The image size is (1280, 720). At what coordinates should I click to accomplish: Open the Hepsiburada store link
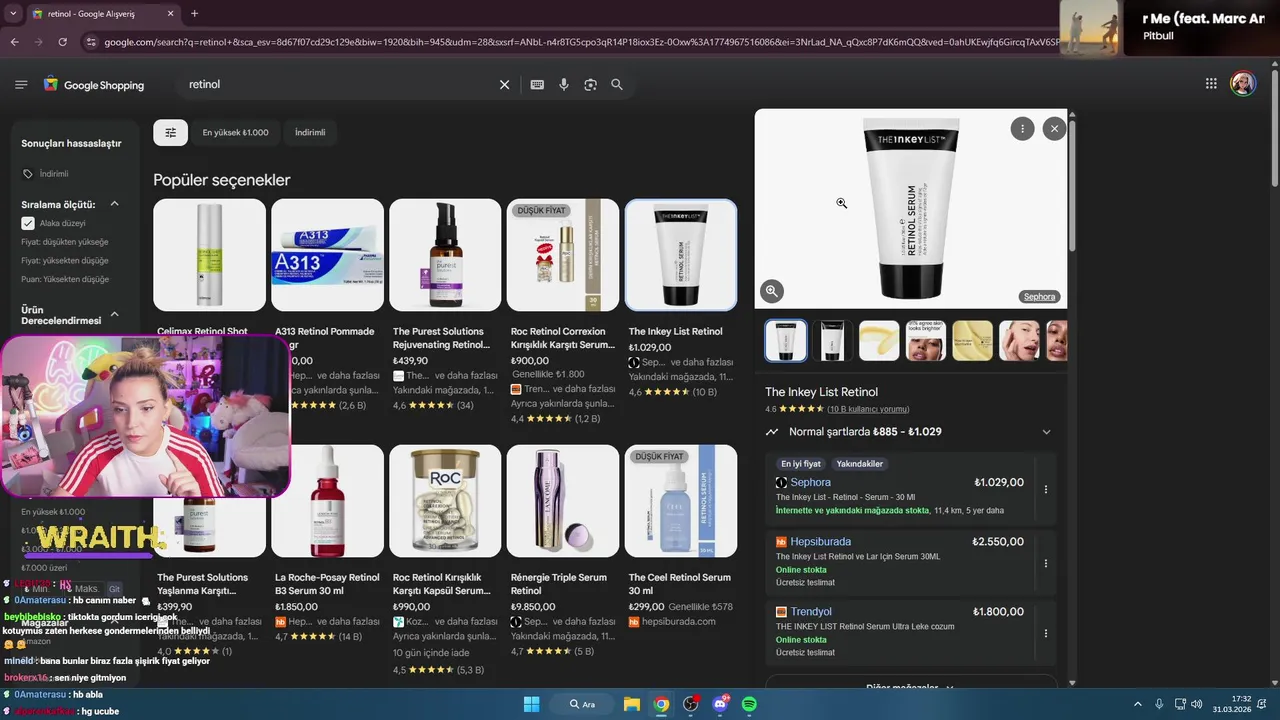(x=820, y=542)
